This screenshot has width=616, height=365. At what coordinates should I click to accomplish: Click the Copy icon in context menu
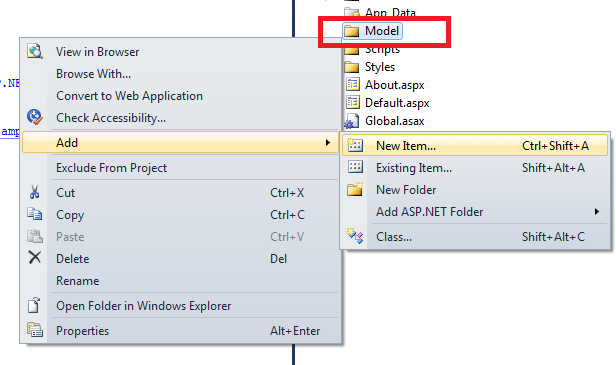pos(35,214)
